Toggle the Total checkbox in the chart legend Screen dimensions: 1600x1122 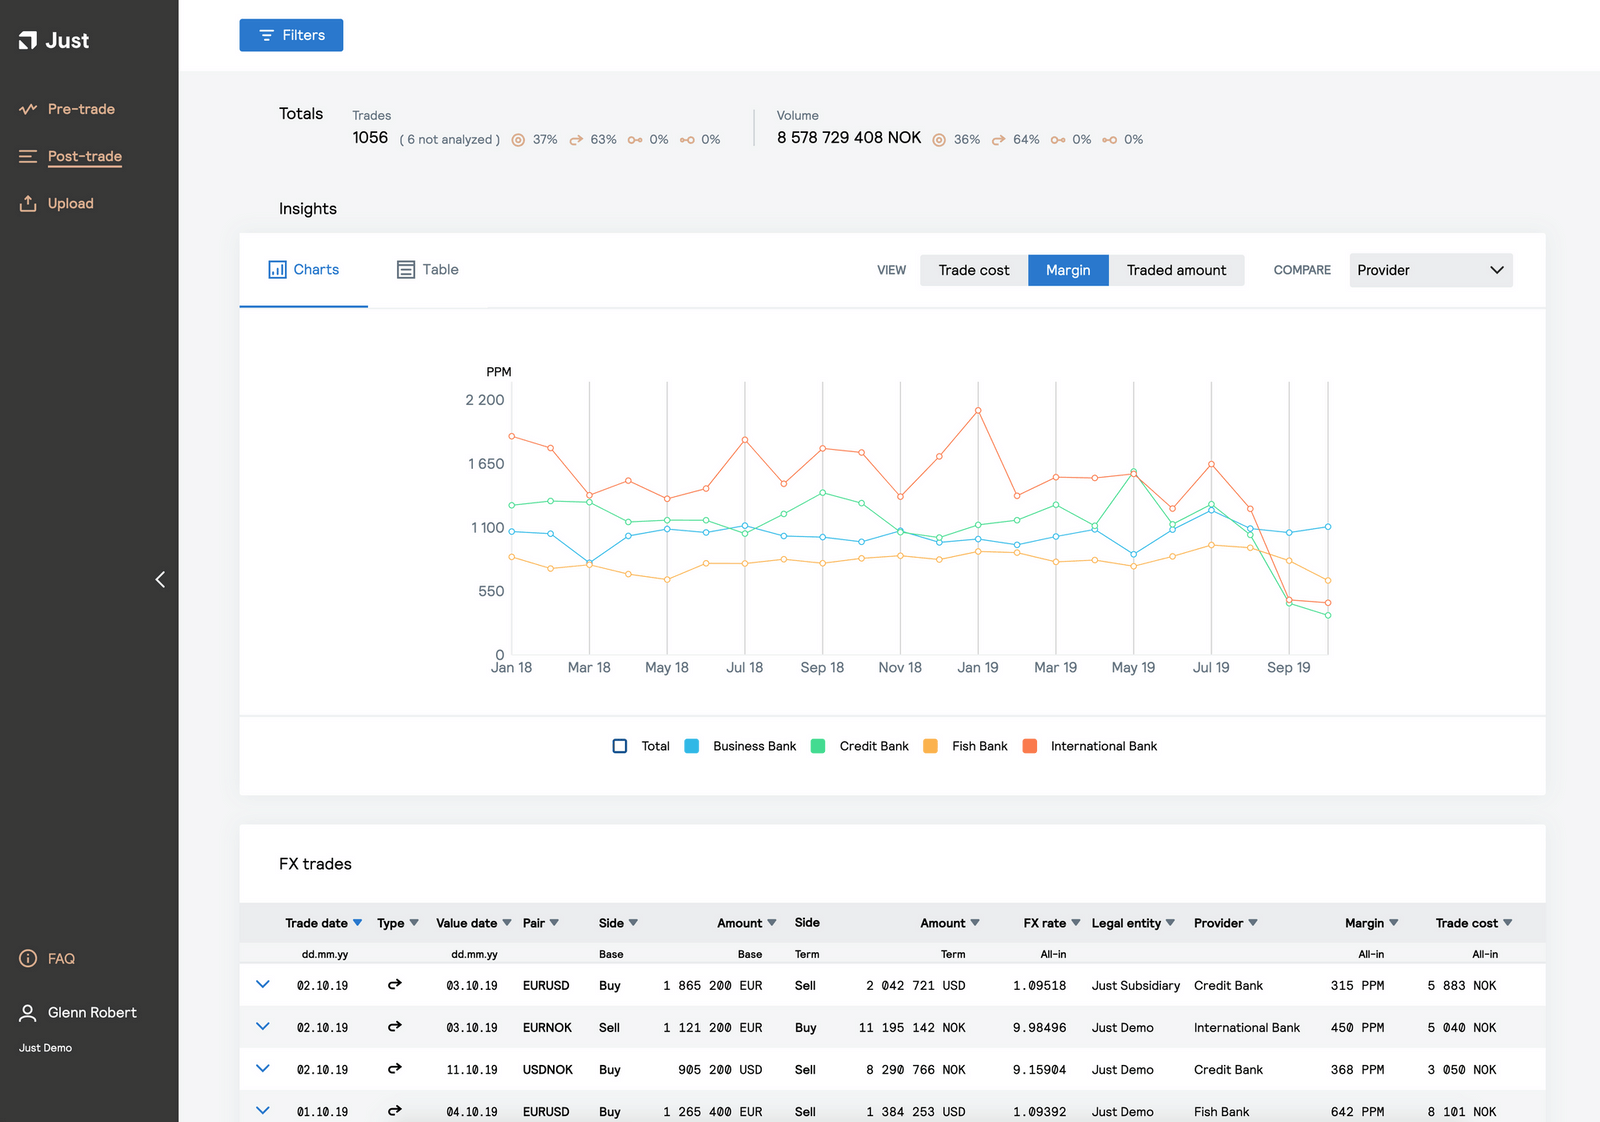(x=619, y=745)
